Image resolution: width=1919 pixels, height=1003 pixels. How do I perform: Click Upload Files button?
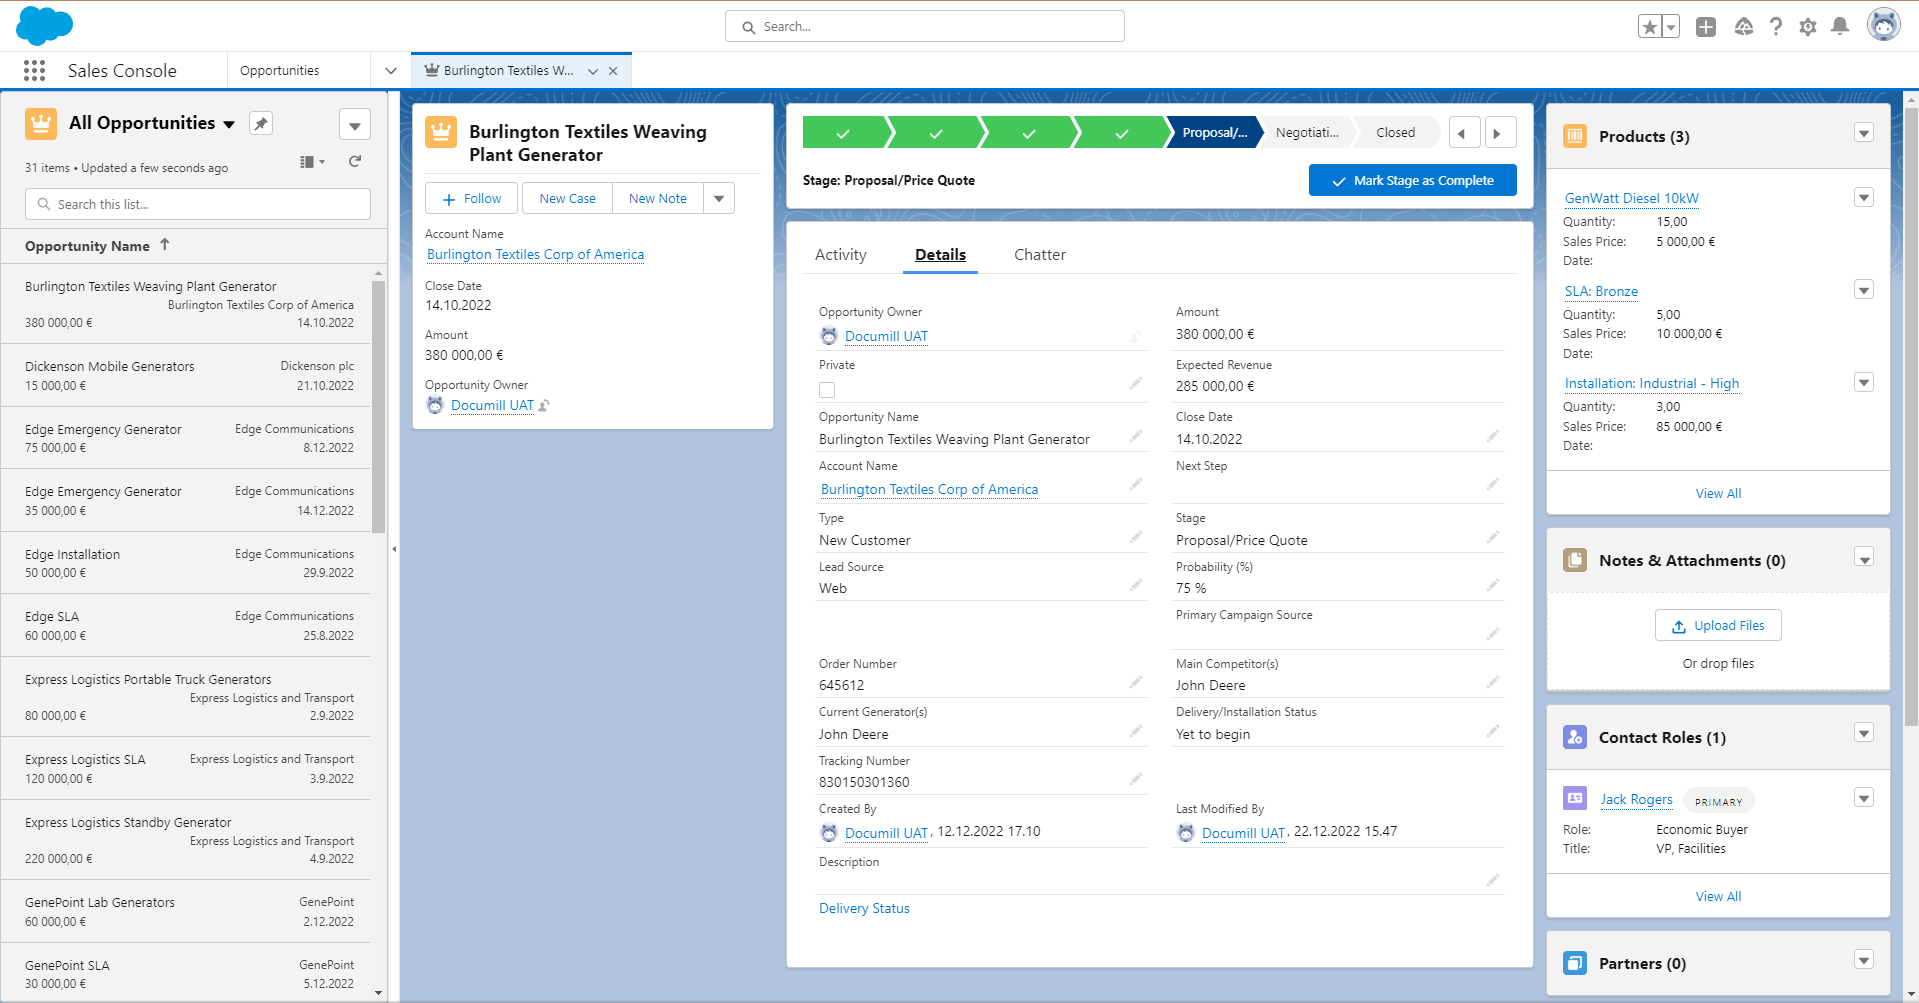point(1718,625)
